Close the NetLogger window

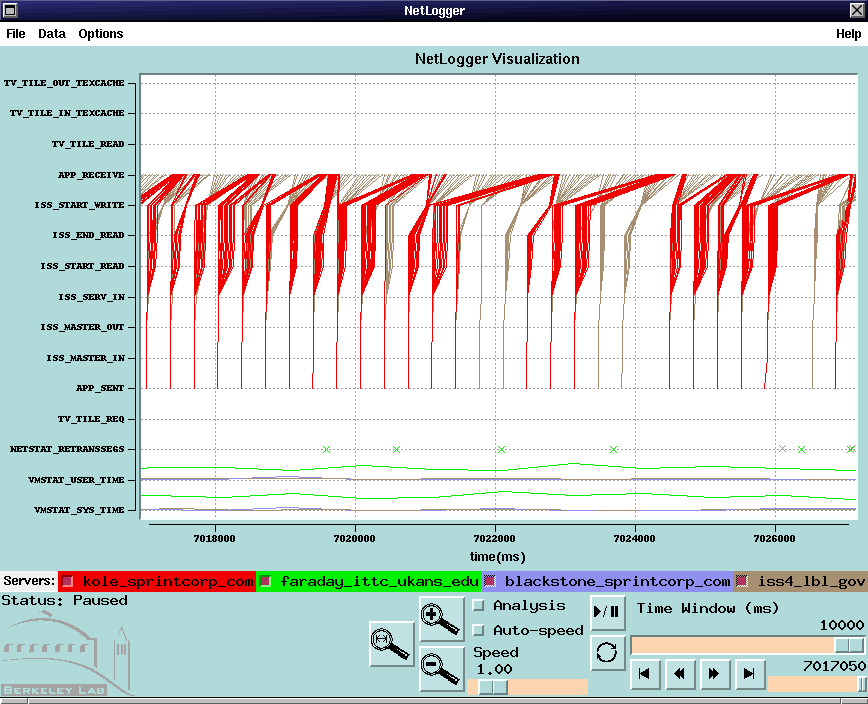pyautogui.click(x=857, y=10)
